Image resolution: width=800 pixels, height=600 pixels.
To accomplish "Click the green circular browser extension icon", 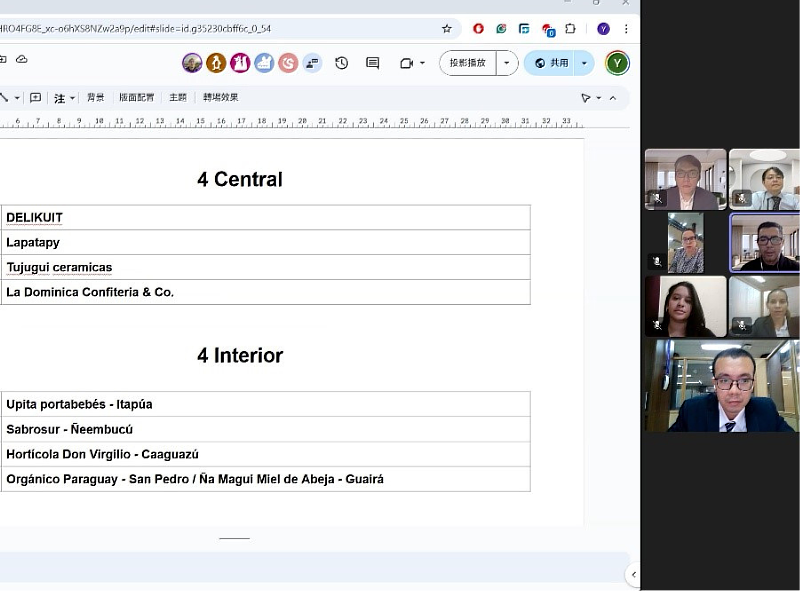I will click(x=501, y=29).
